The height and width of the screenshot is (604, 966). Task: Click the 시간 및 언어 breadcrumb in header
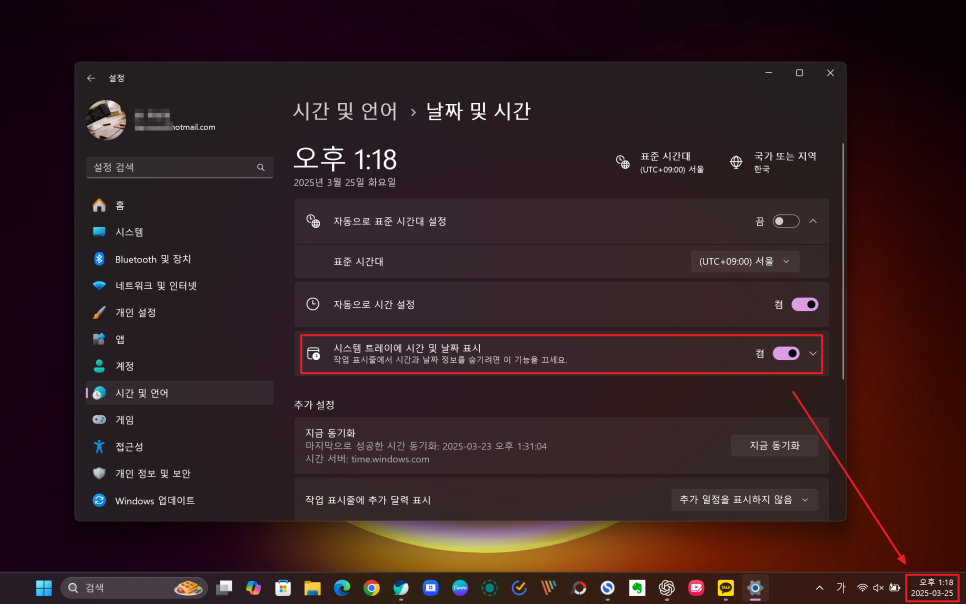[345, 112]
